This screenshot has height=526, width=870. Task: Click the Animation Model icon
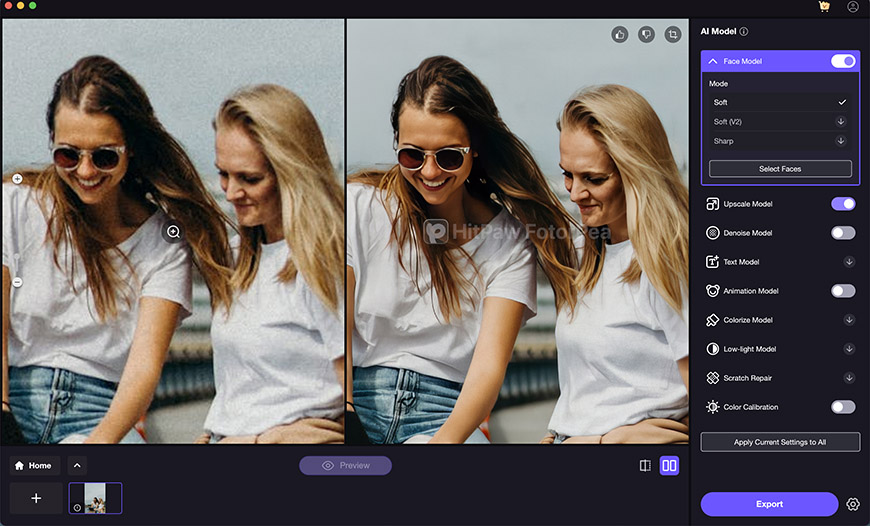(x=712, y=291)
